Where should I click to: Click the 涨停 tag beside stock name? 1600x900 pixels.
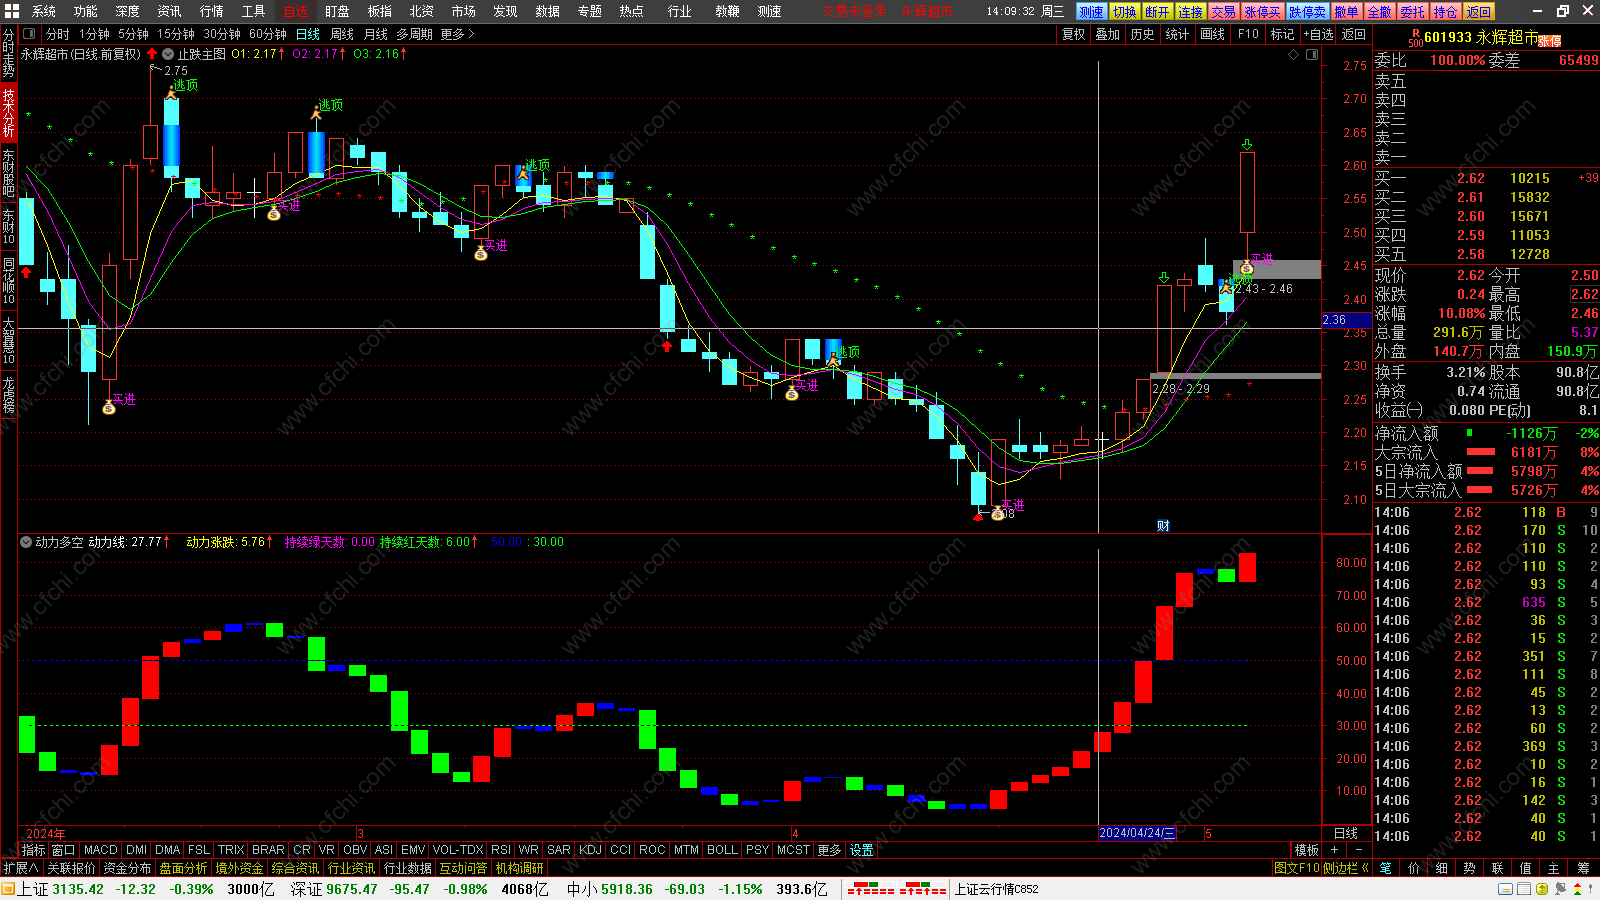coord(1549,41)
